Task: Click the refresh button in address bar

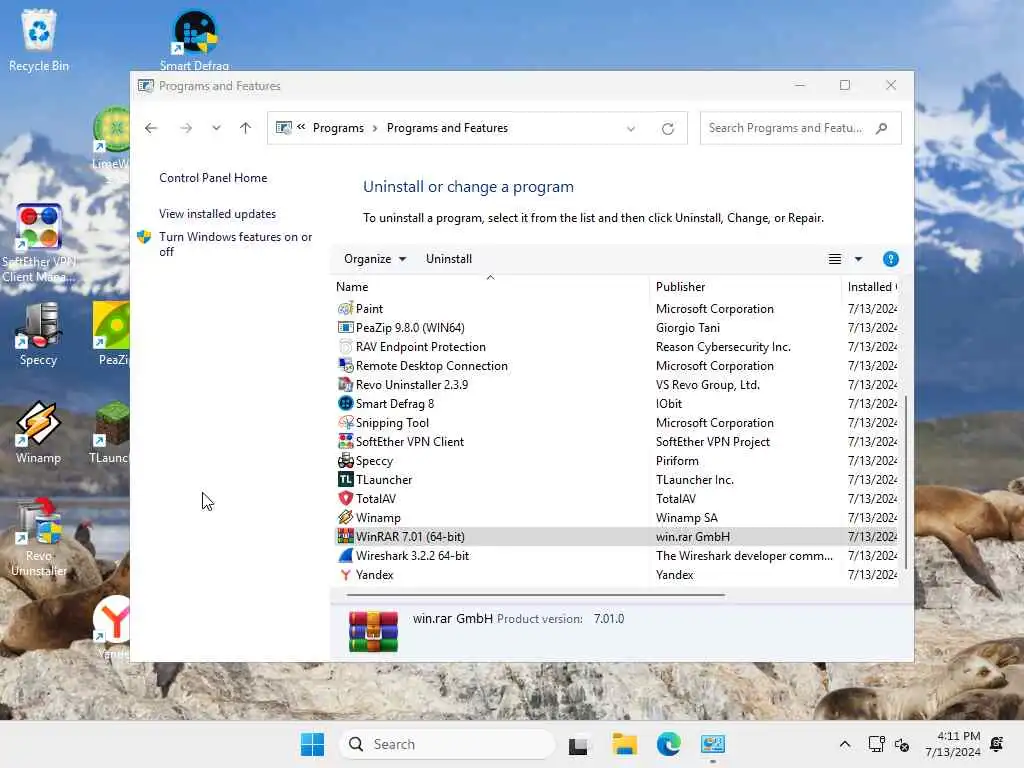Action: [667, 129]
